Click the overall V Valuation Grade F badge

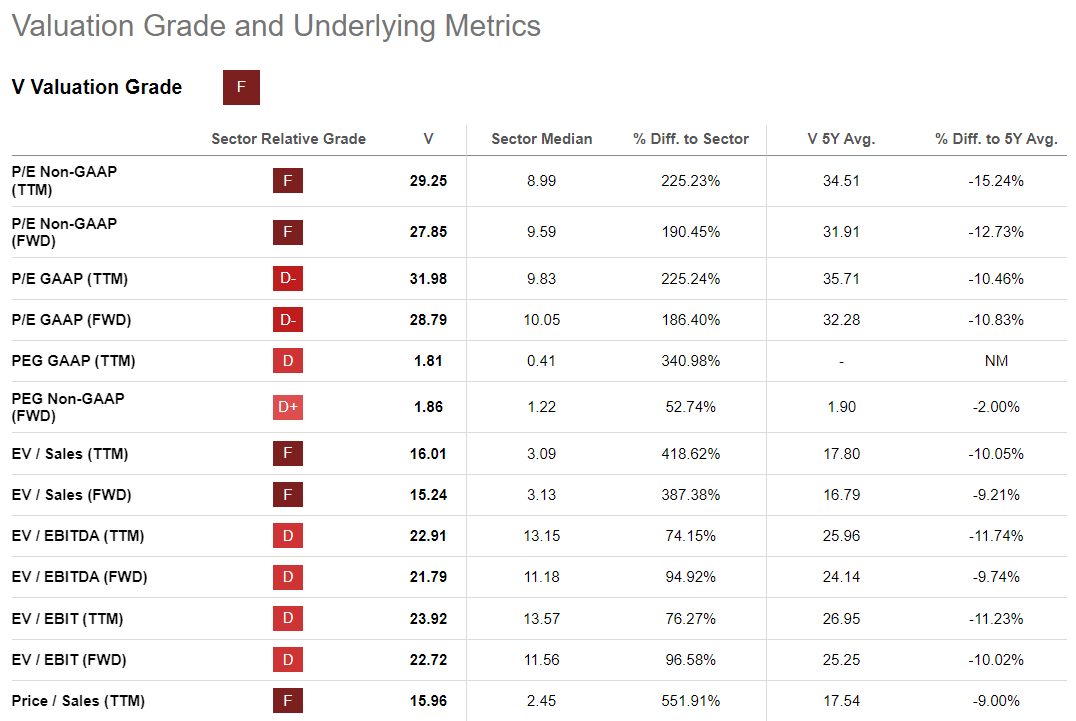[x=241, y=87]
